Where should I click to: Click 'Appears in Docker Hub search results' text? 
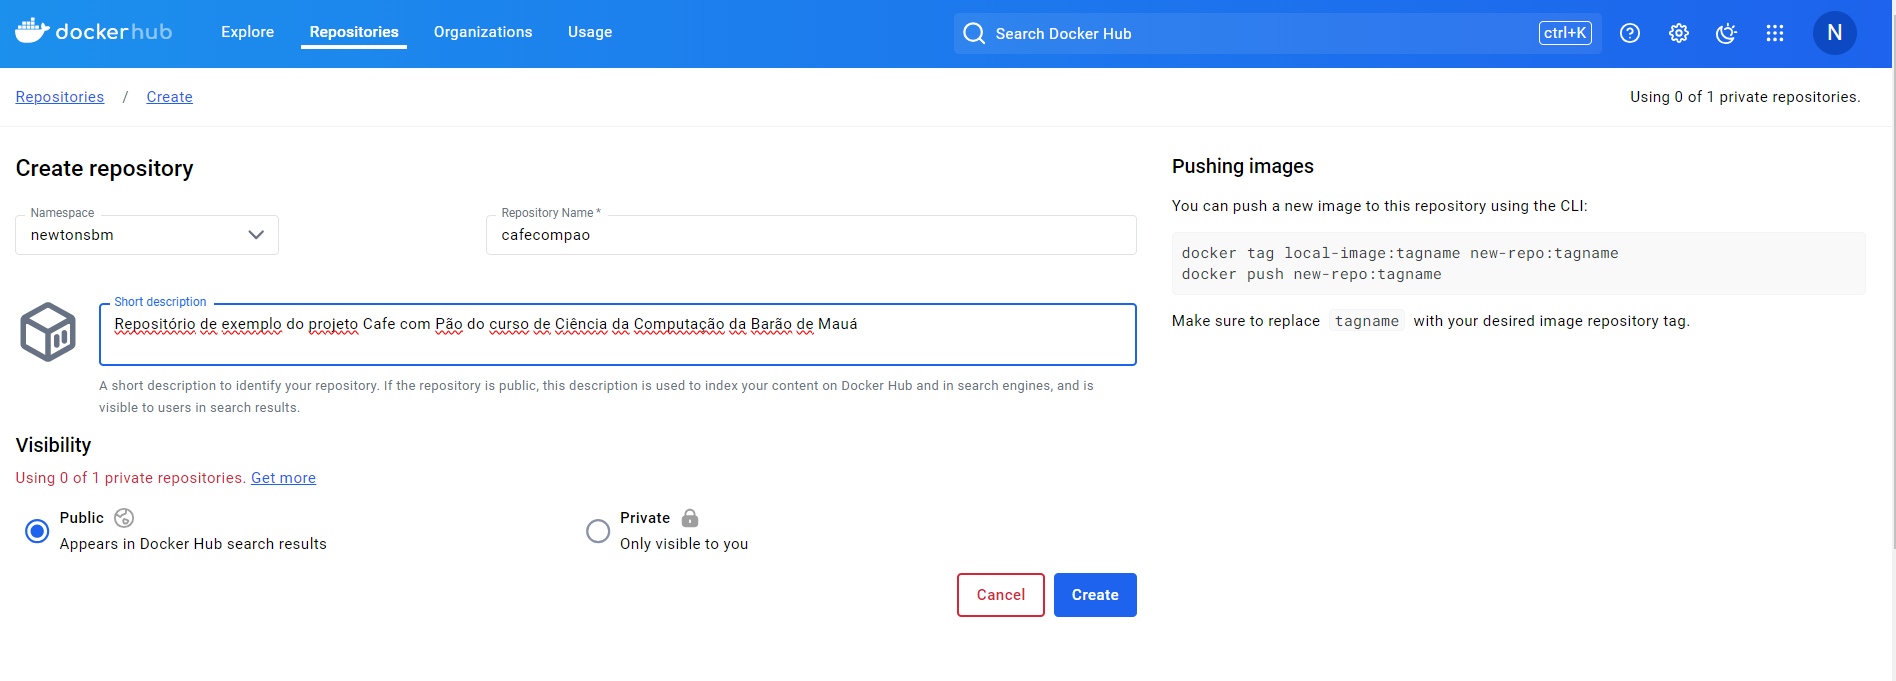click(x=193, y=544)
